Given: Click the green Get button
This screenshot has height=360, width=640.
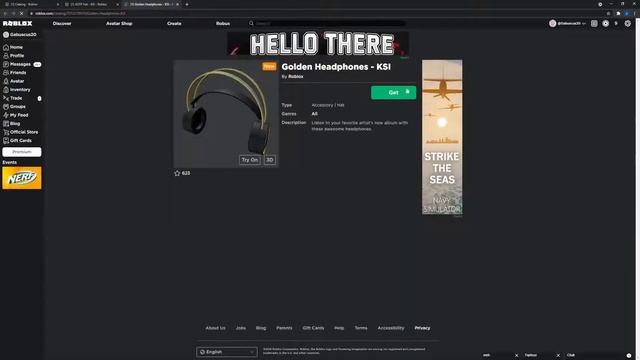Looking at the screenshot, I should coord(393,93).
